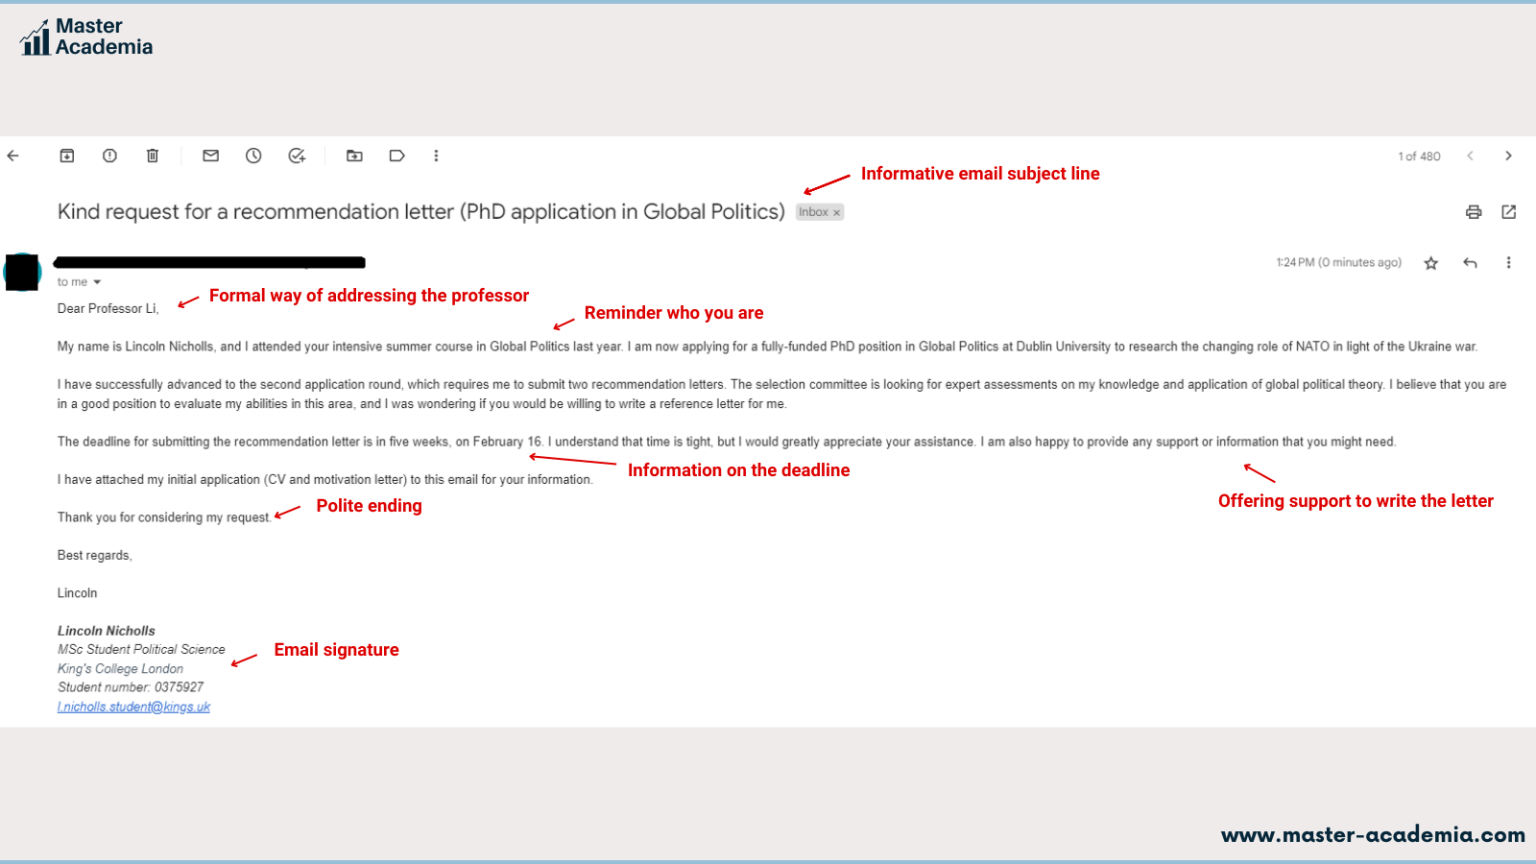Apply a label to this email
Image resolution: width=1536 pixels, height=864 pixels.
[396, 155]
